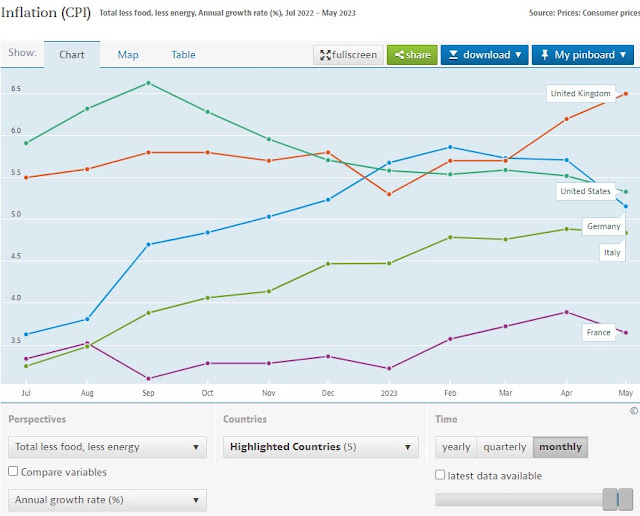Click the Inflation (CPI) title
The width and height of the screenshot is (640, 516).
(46, 13)
